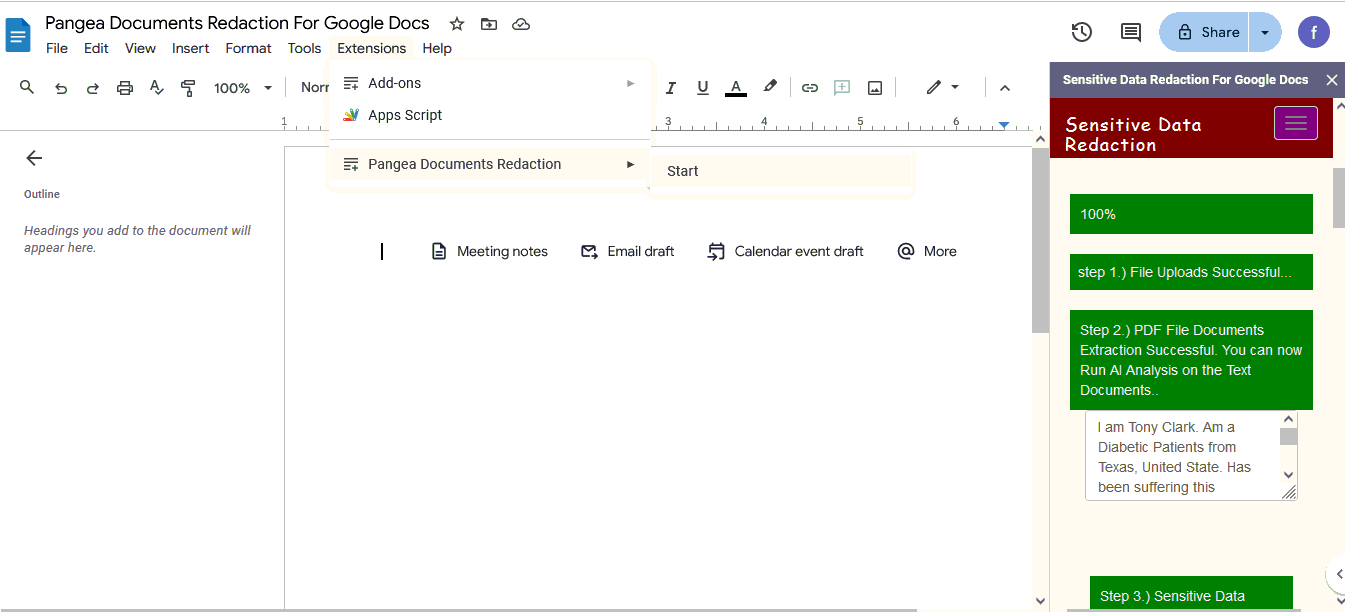Open the highlight color tool

[x=770, y=88]
